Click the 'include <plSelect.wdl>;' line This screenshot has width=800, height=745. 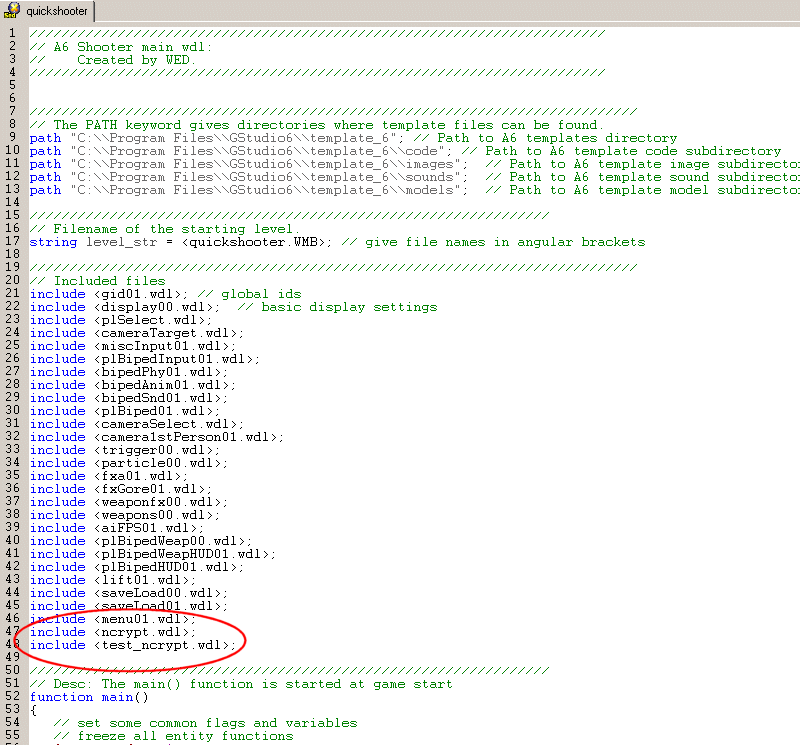pos(120,320)
